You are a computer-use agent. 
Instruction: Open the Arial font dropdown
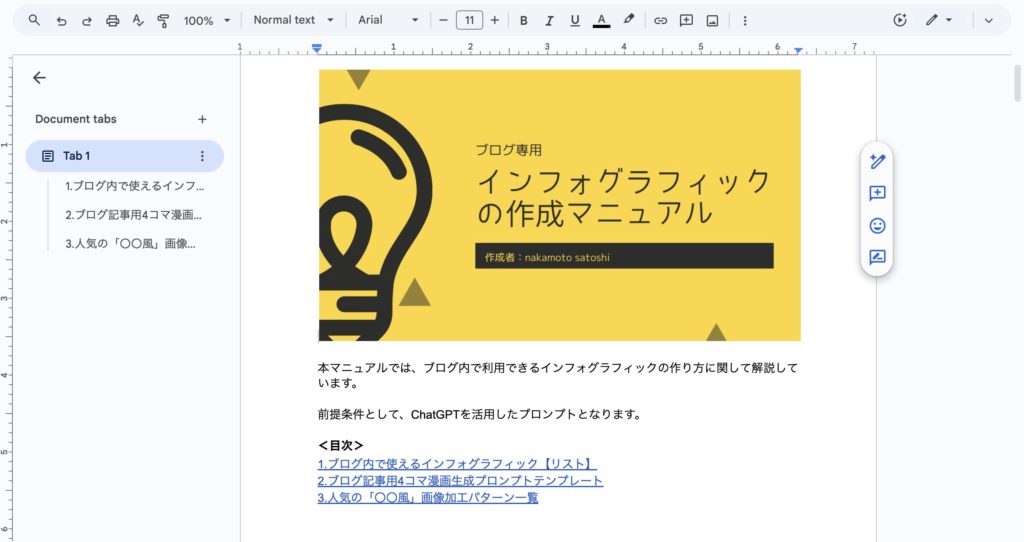(x=388, y=20)
